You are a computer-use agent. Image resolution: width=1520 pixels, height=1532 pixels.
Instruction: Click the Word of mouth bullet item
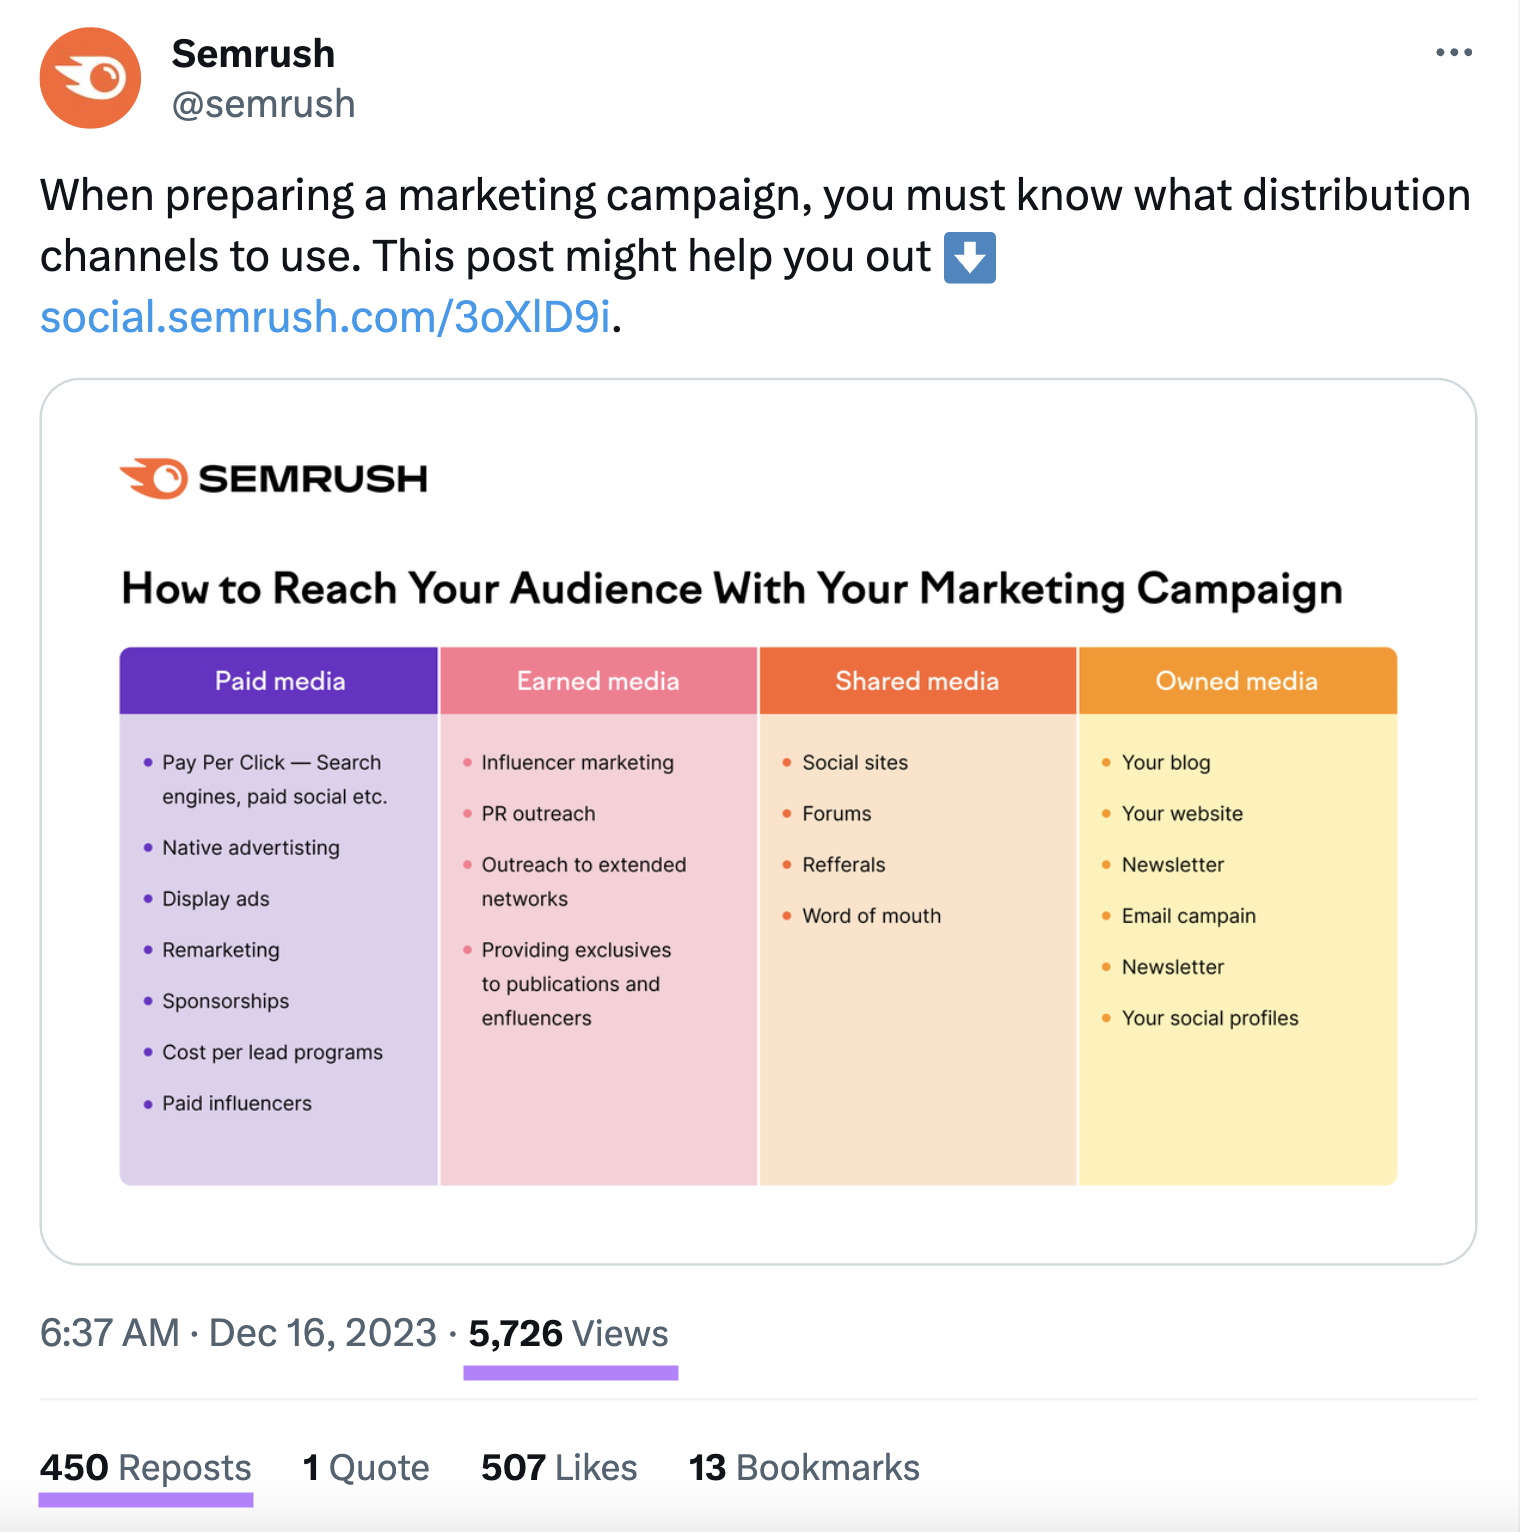tap(872, 915)
